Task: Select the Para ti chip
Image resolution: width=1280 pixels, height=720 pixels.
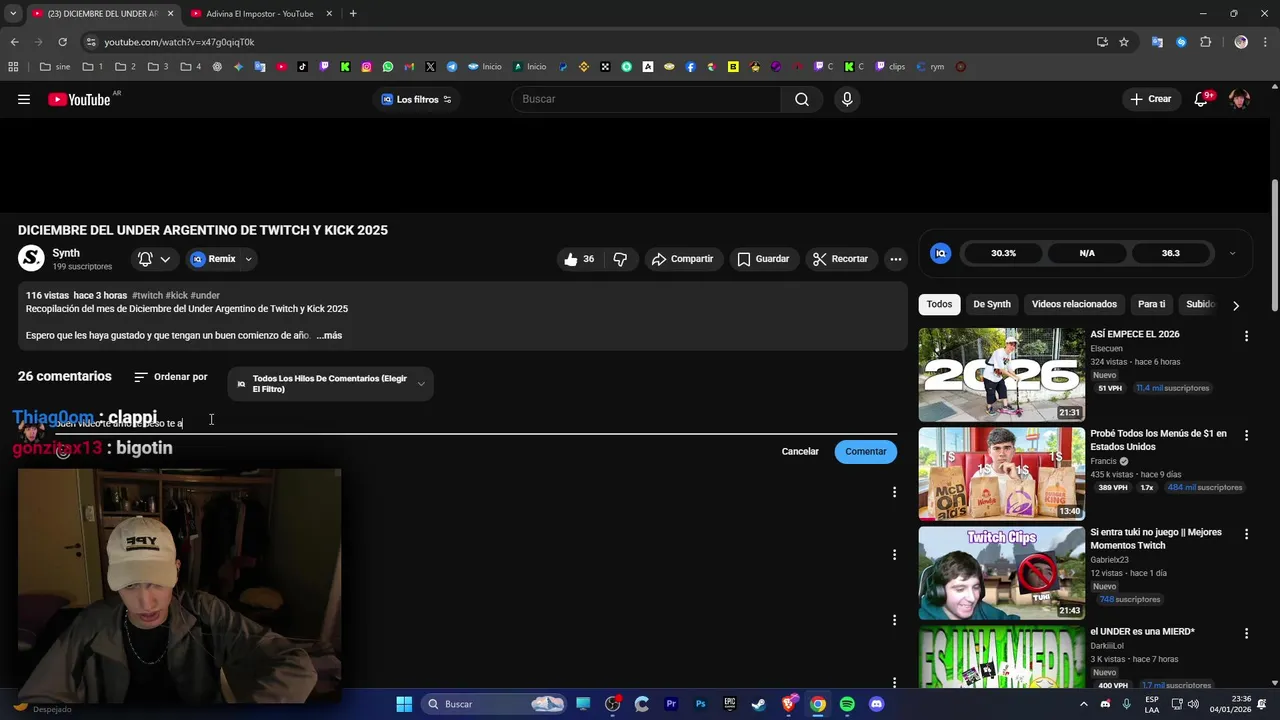Action: click(x=1151, y=304)
